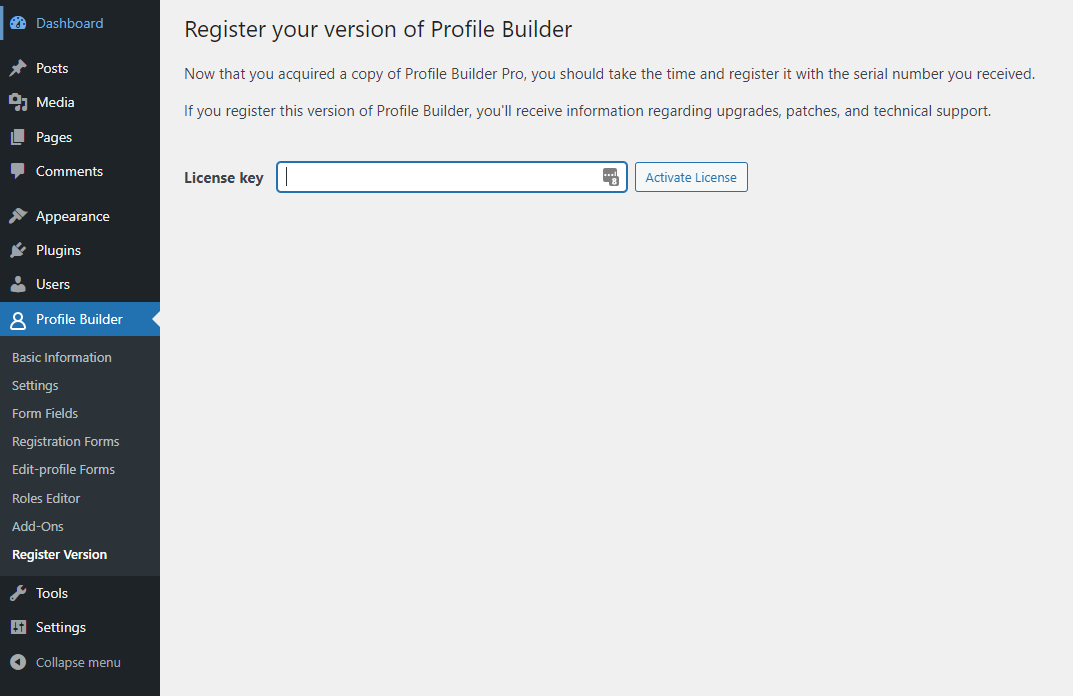Screen dimensions: 1073x696
Task: Open the Add-Ons submenu item
Action: [x=38, y=526]
